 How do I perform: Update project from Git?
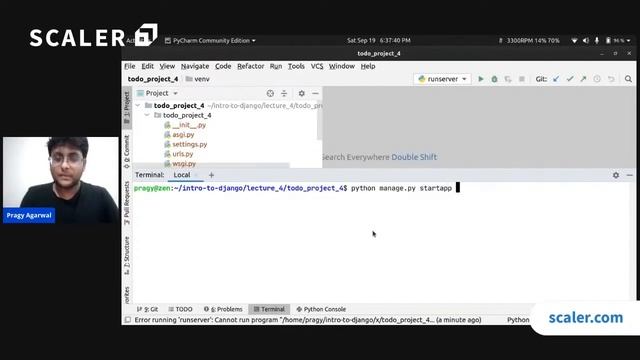[556, 79]
